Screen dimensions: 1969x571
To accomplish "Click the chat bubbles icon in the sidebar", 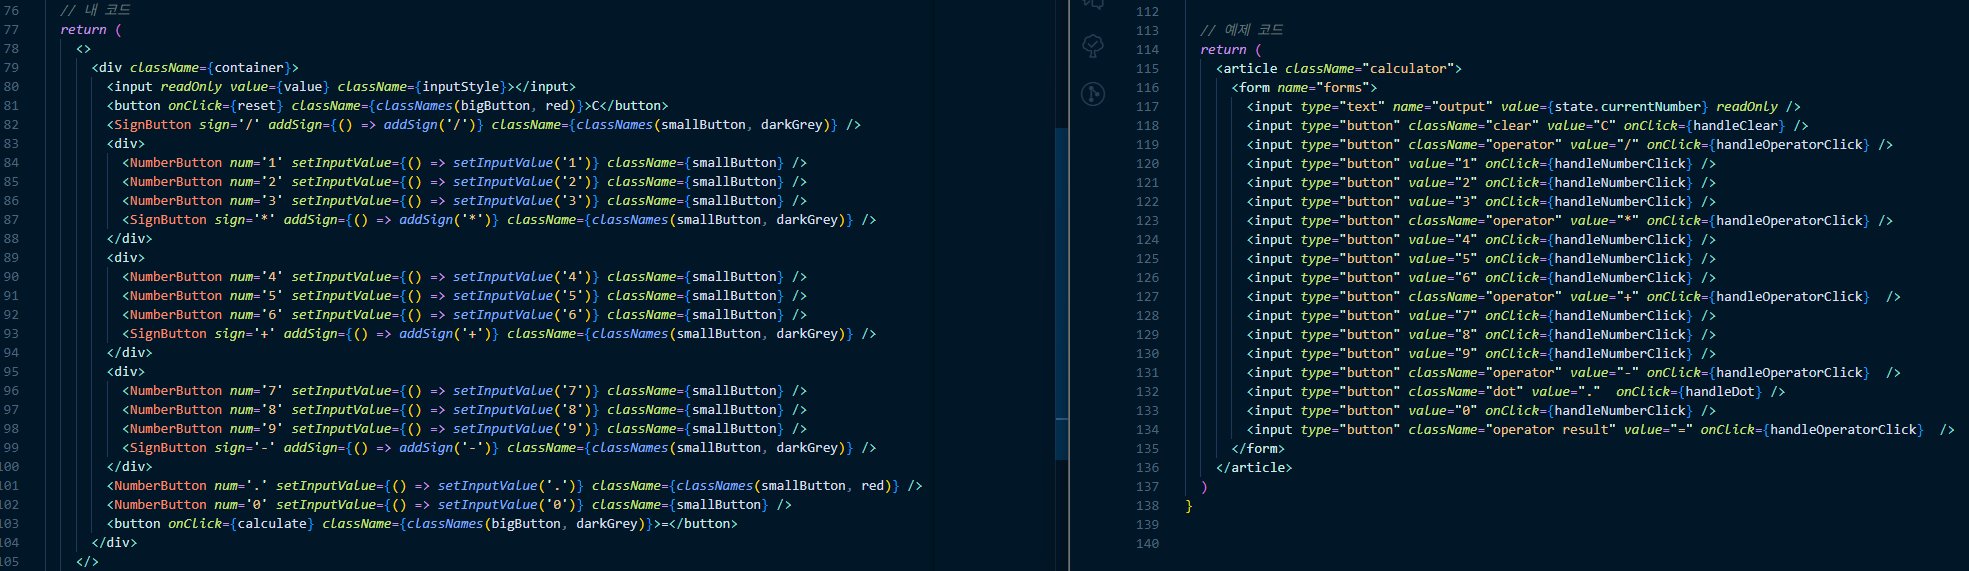I will point(1093,5).
